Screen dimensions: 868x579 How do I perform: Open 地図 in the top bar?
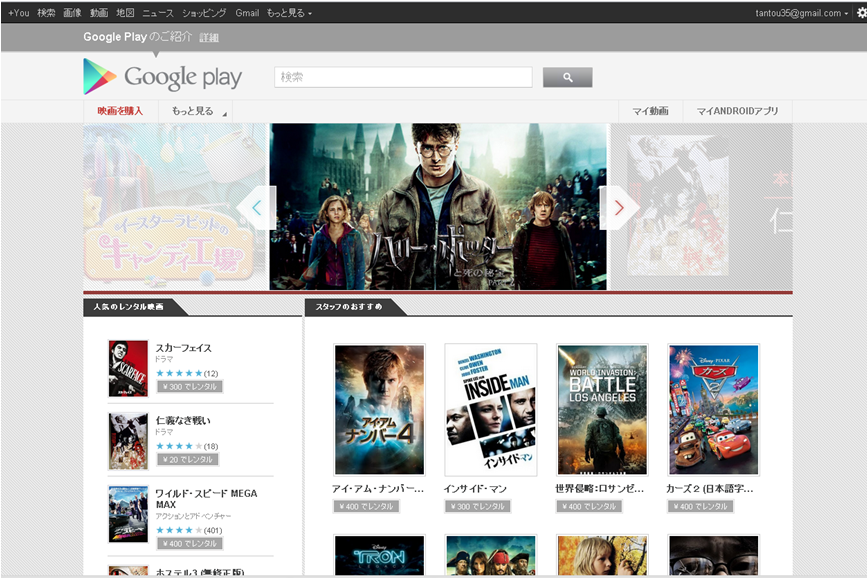(x=125, y=13)
